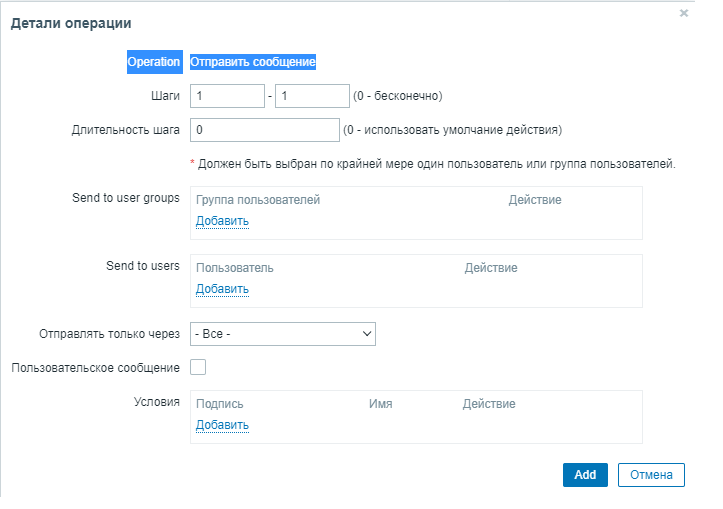The image size is (723, 509).
Task: Click the Отмена button
Action: [x=651, y=475]
